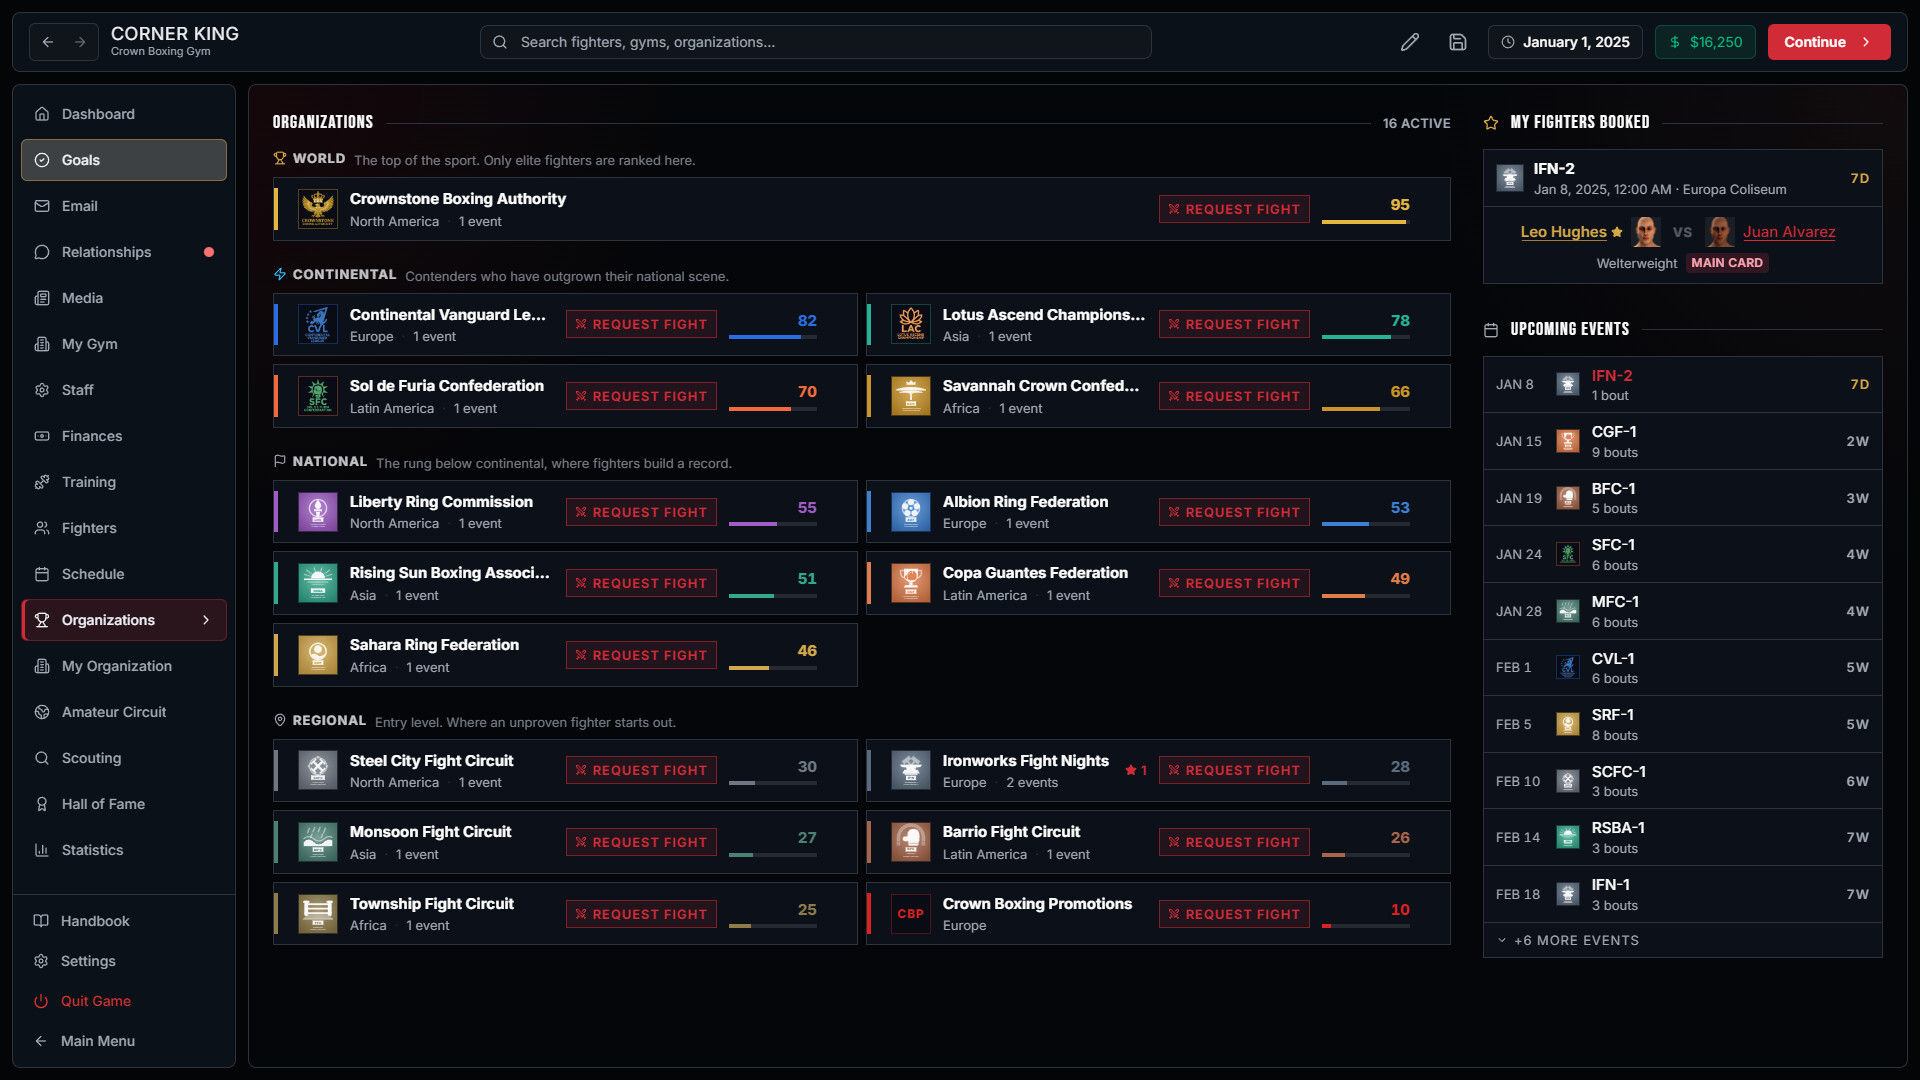Open Crownstone Boxing Authority logo
Screen dimensions: 1920x1080
pos(318,209)
